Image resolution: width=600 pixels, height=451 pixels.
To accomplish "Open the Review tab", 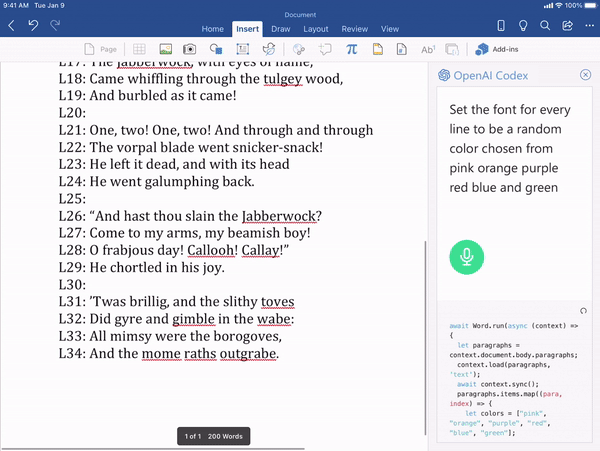I will pos(354,29).
